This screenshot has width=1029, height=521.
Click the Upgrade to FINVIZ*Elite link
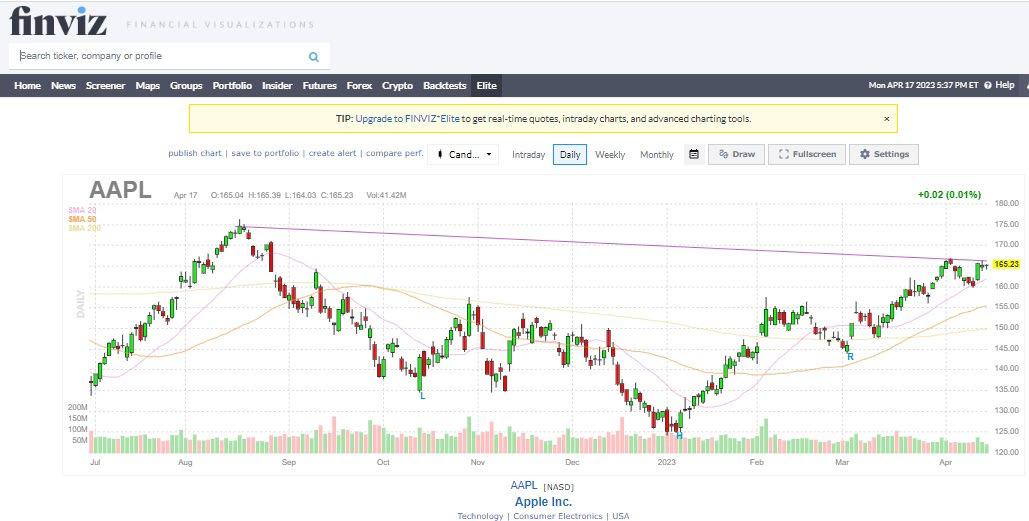click(x=407, y=119)
